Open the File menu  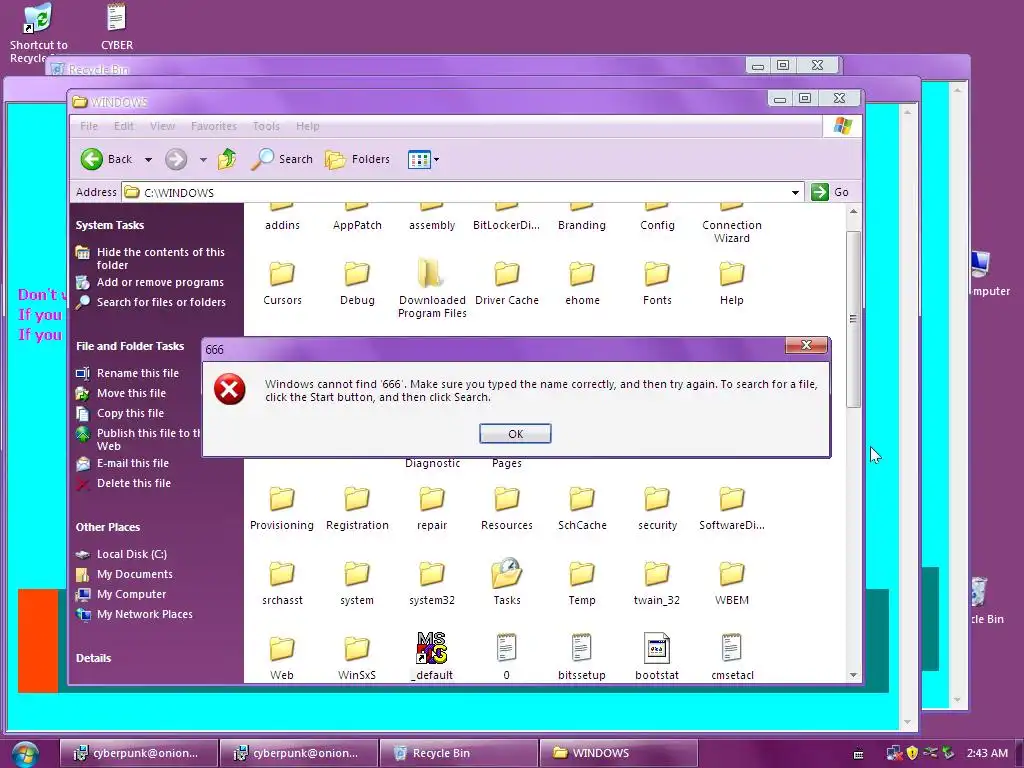point(89,126)
